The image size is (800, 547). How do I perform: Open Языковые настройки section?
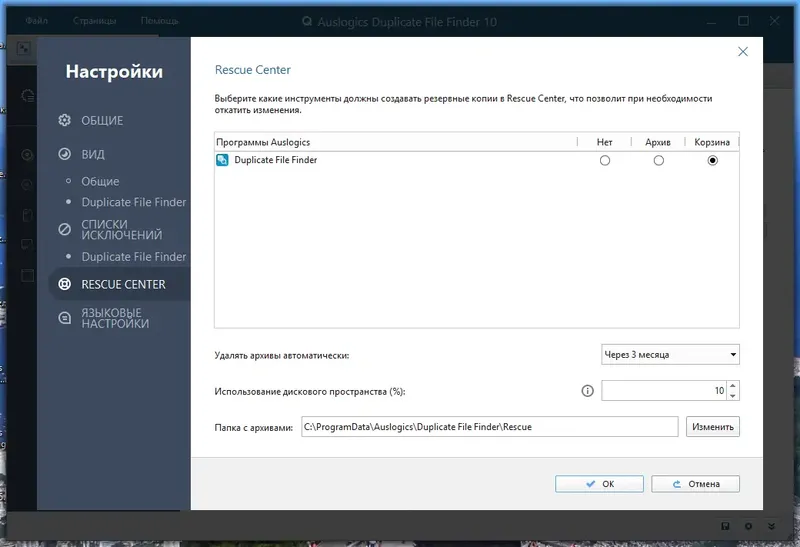tap(115, 318)
